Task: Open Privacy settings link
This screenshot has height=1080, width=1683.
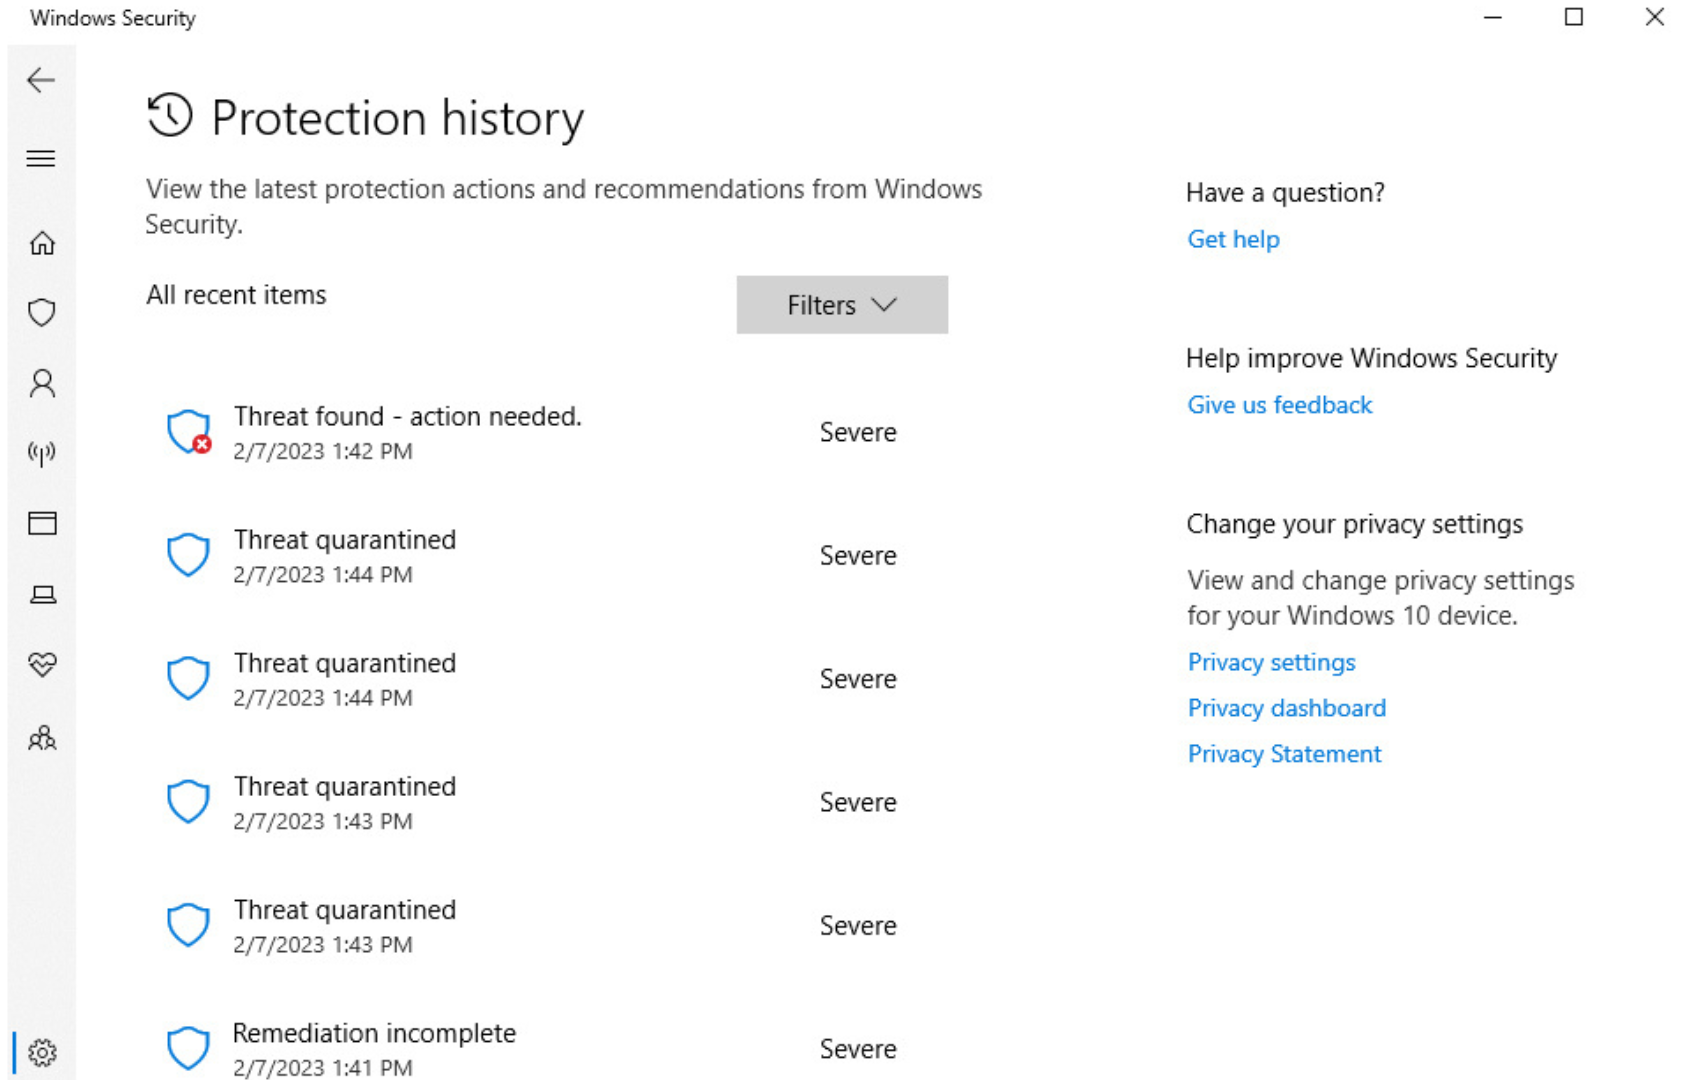Action: [x=1270, y=662]
